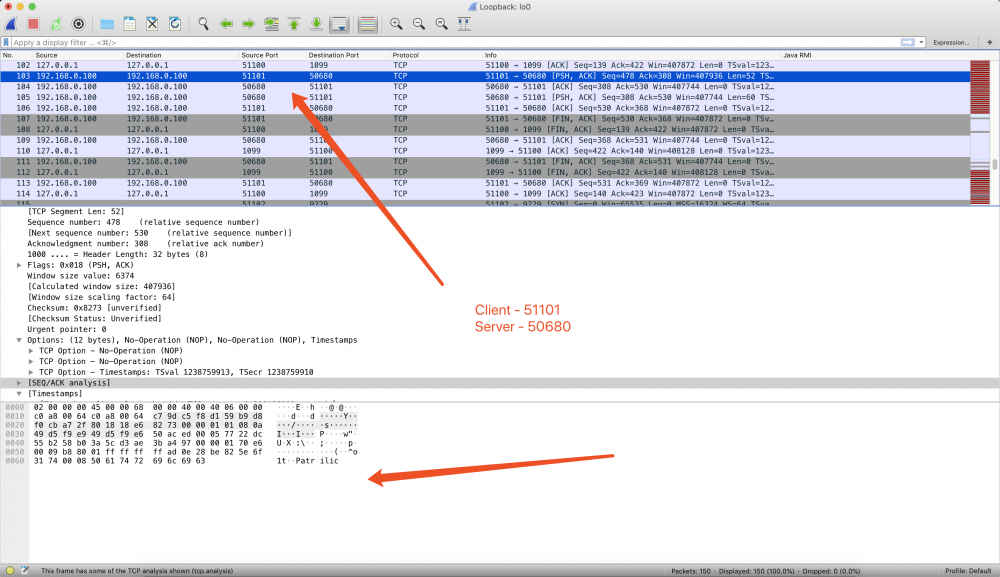This screenshot has height=577, width=1000.
Task: Stop the running capture
Action: pos(33,24)
